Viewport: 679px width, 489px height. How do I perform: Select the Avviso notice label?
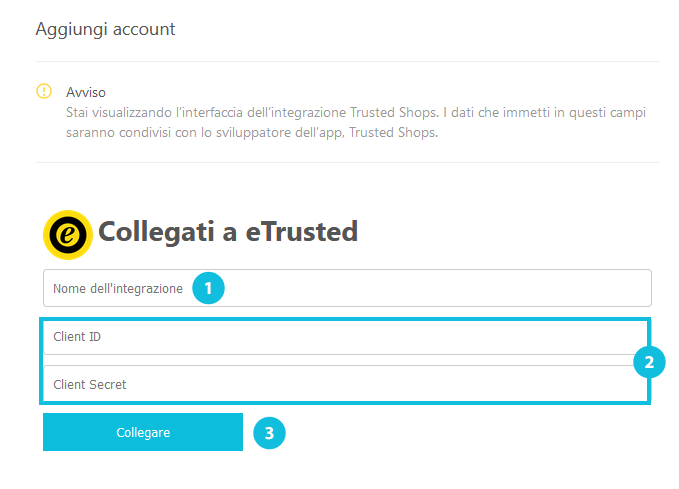pyautogui.click(x=86, y=92)
